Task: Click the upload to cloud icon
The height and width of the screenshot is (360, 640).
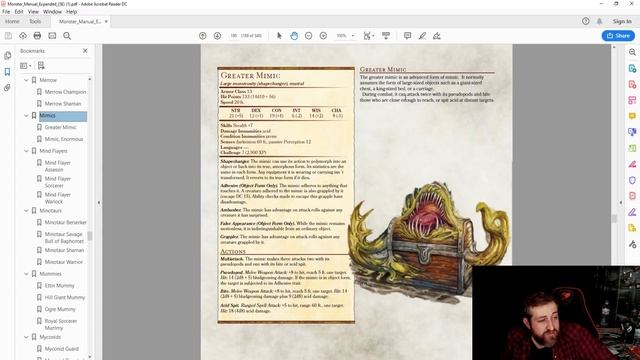Action: [x=23, y=36]
